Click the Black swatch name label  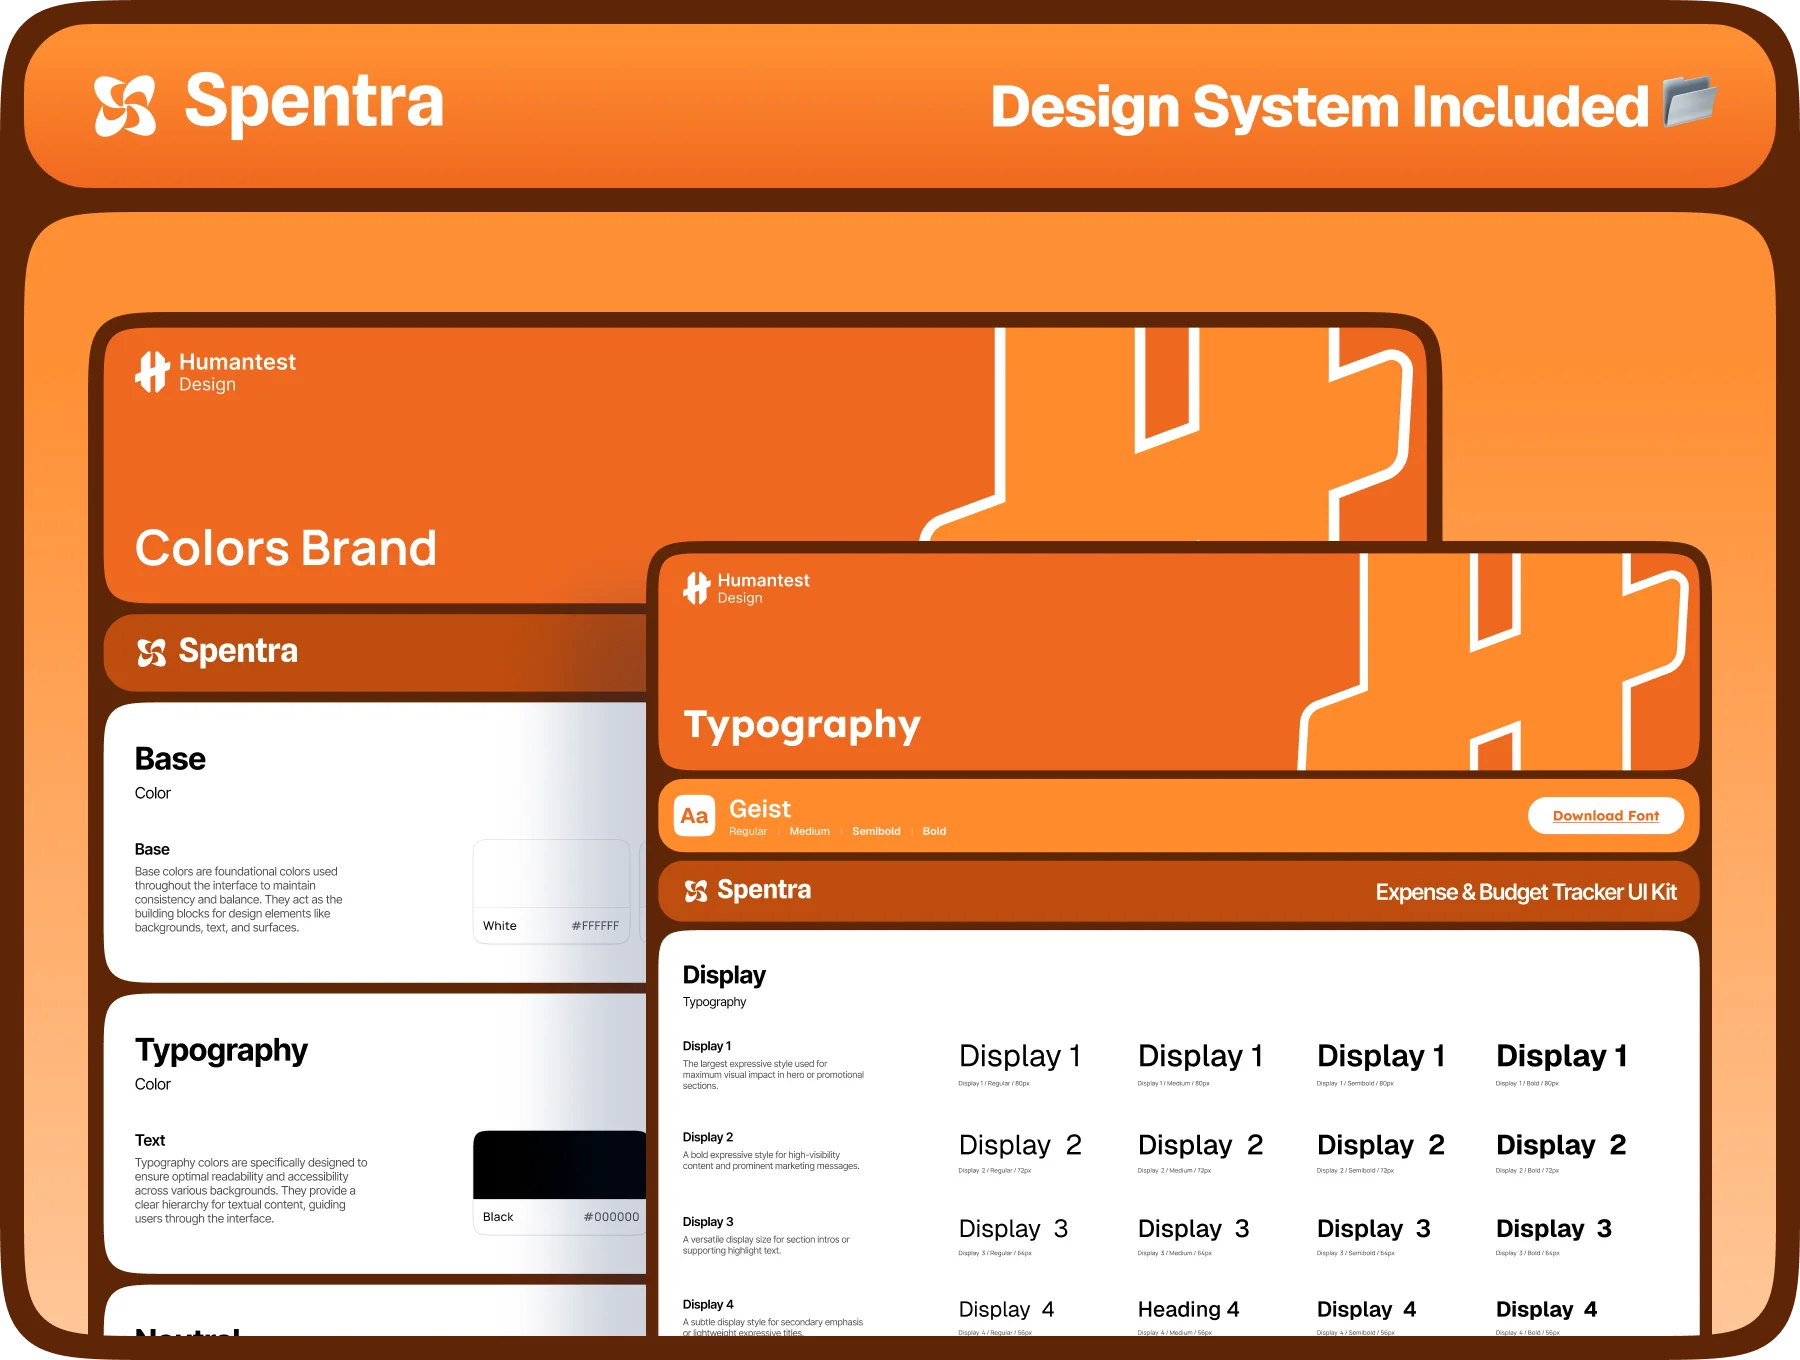[498, 1217]
